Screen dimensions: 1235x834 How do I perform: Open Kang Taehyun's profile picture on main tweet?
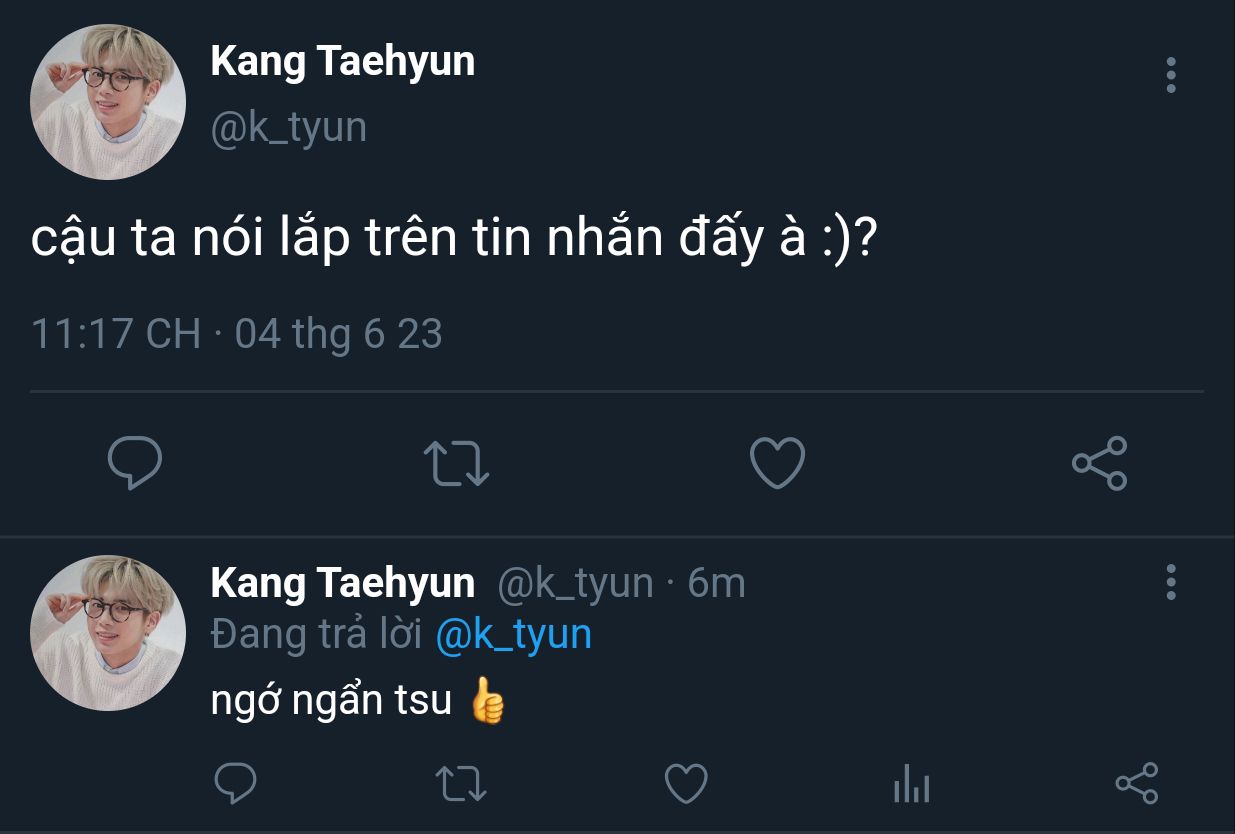(108, 102)
